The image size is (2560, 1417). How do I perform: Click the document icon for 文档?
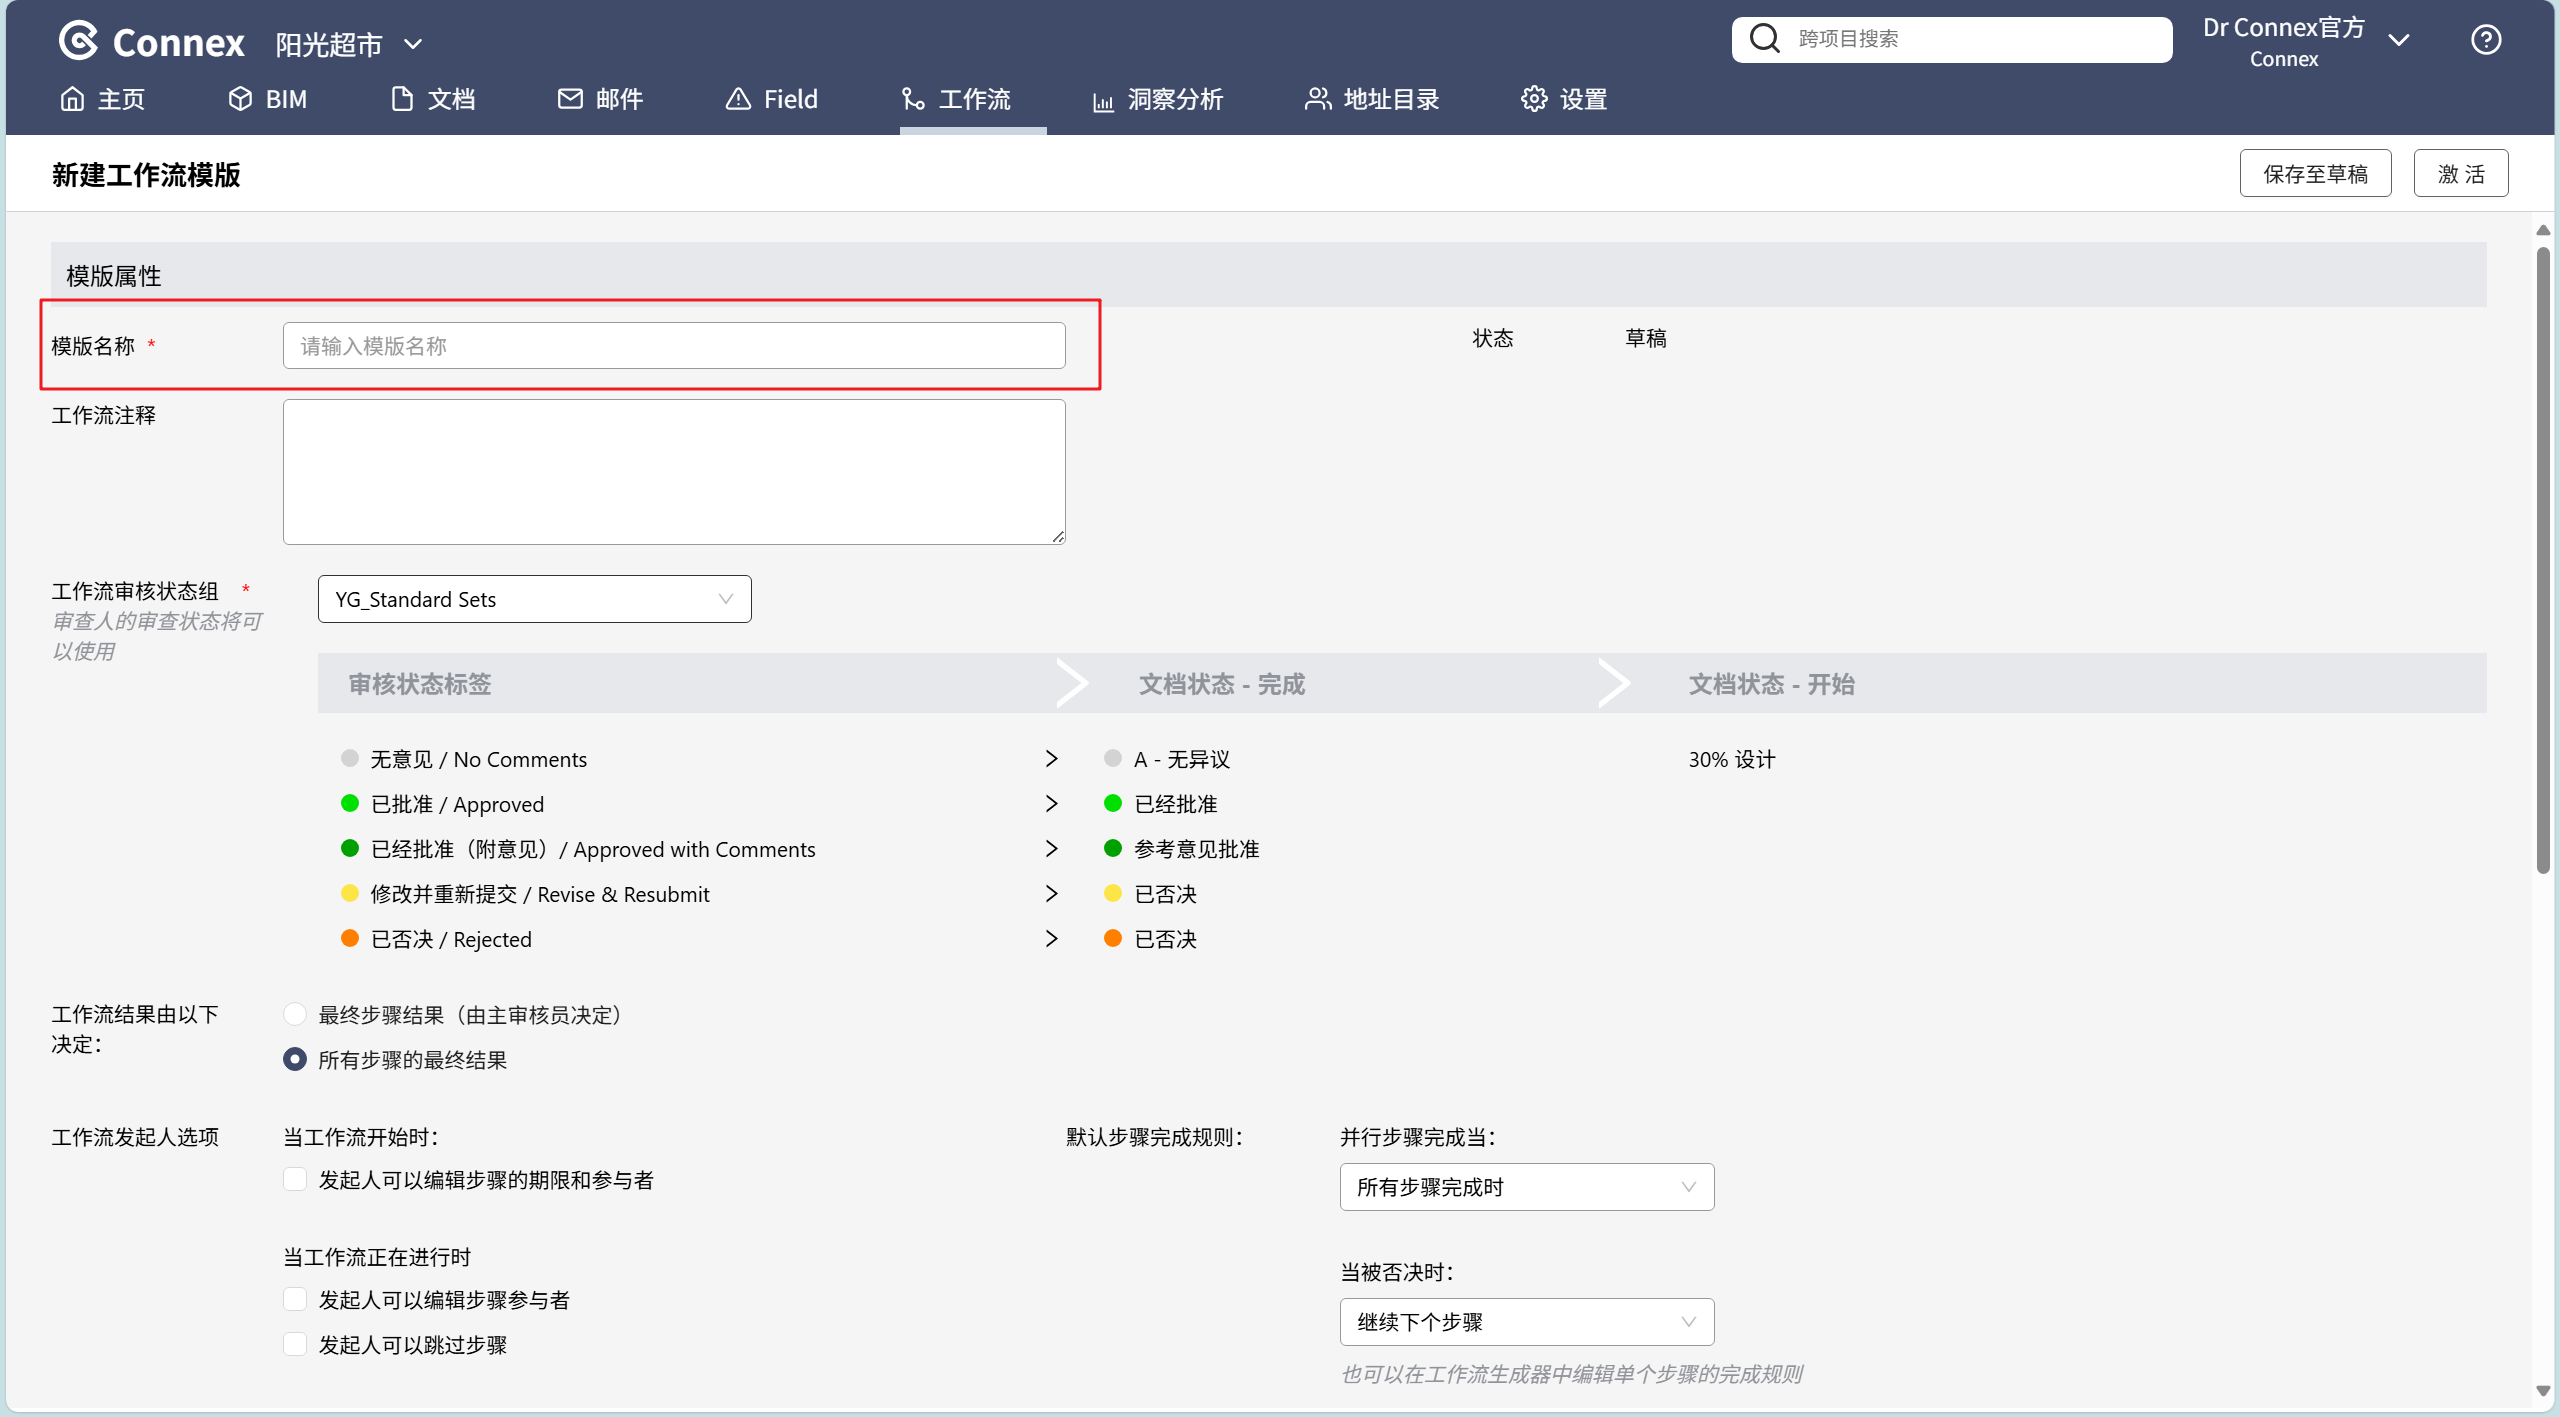[x=402, y=99]
